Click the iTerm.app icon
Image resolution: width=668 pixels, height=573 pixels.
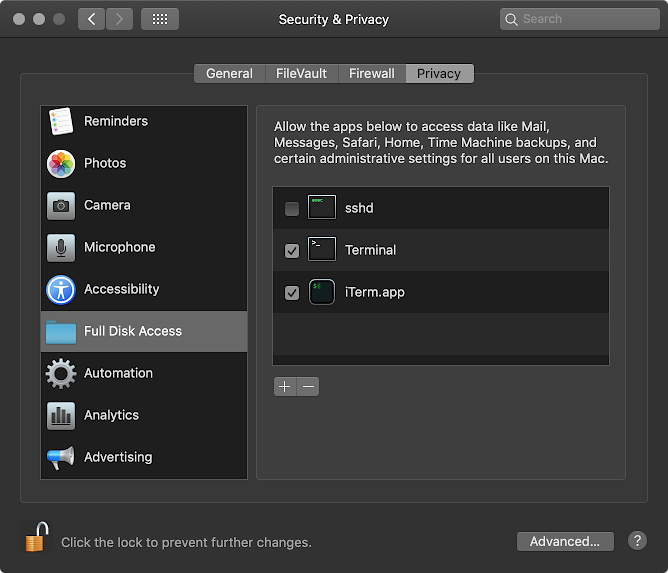322,292
